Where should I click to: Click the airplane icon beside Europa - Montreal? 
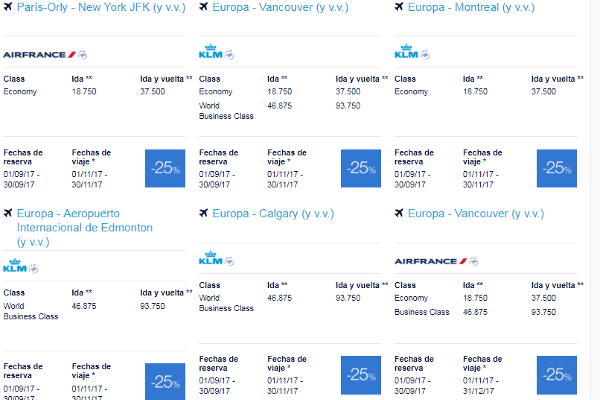399,7
